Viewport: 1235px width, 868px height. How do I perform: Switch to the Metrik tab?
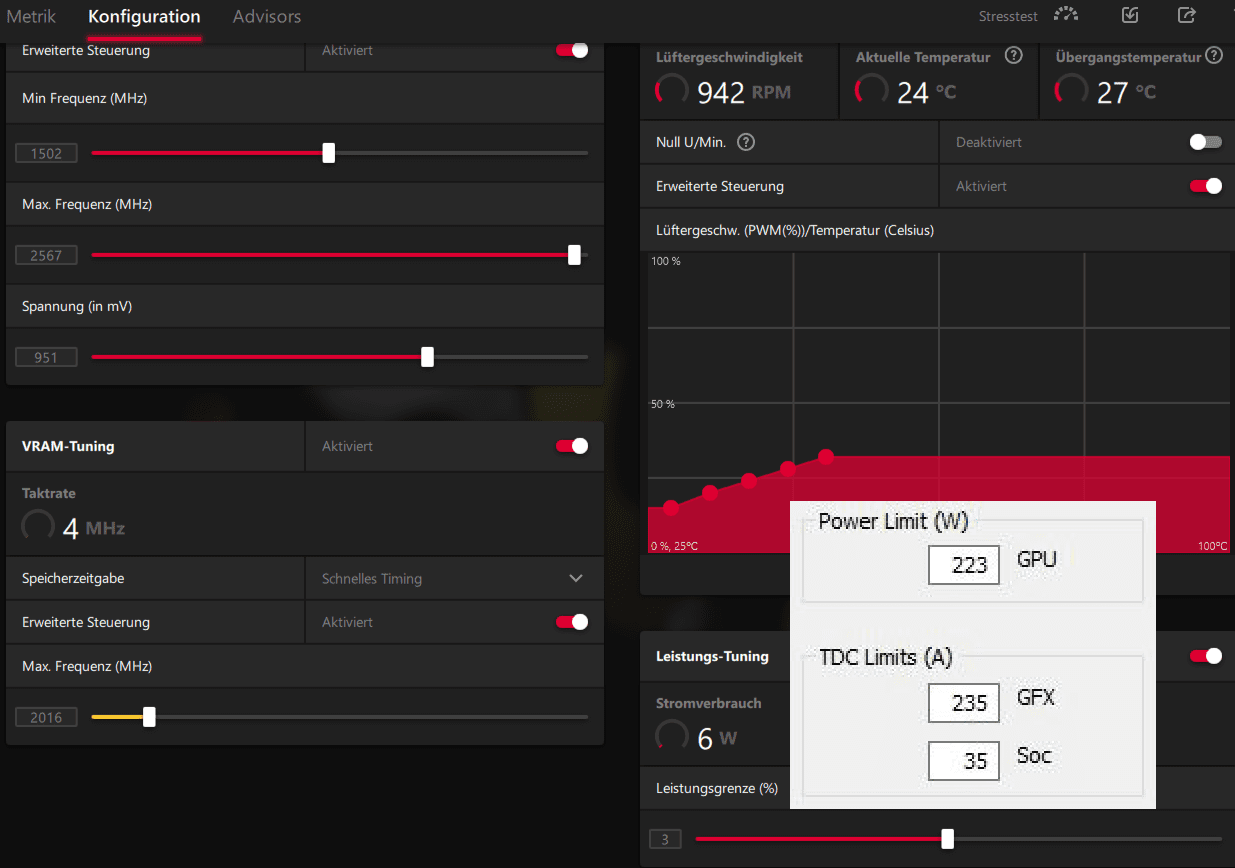point(31,17)
